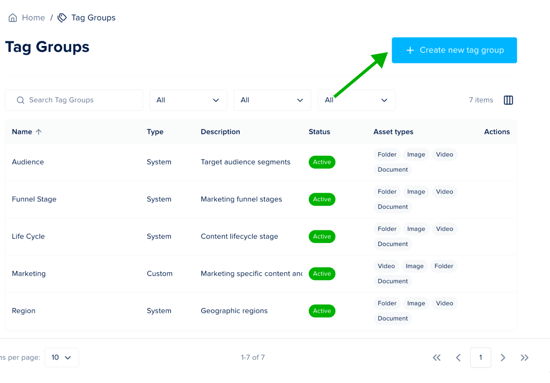
Task: Open the first All filter dropdown
Action: click(x=188, y=100)
